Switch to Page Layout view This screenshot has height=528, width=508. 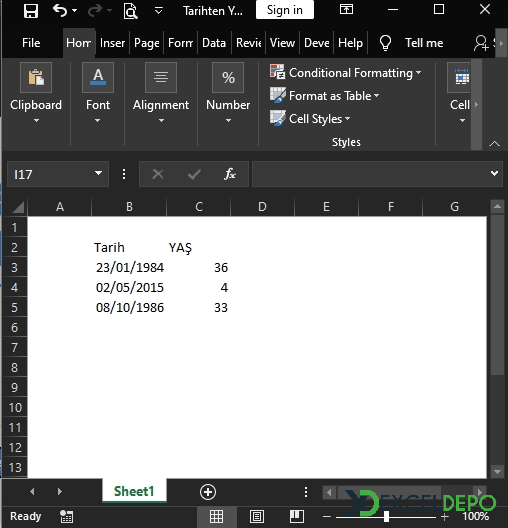pyautogui.click(x=257, y=516)
